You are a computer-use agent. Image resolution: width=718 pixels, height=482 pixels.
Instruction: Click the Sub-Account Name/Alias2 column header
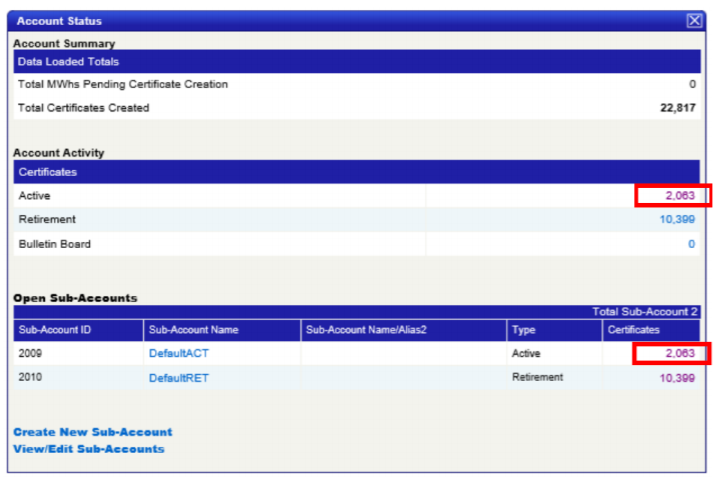point(403,330)
